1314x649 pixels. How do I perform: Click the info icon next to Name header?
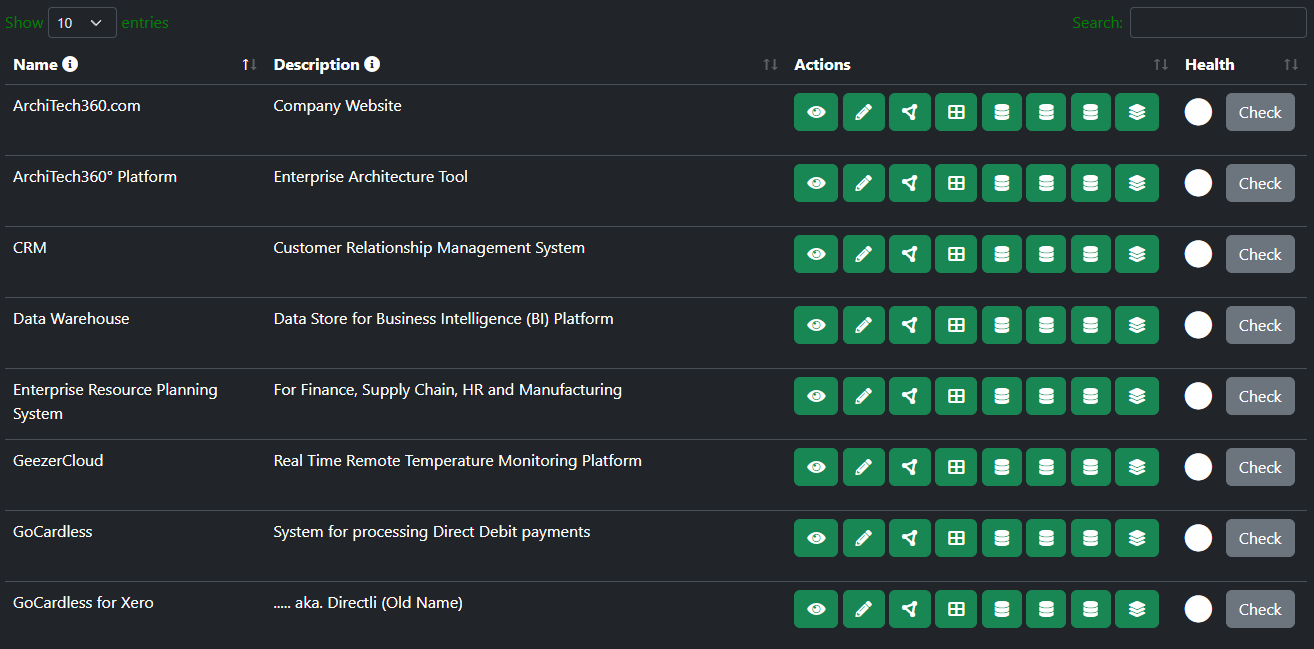tap(70, 64)
